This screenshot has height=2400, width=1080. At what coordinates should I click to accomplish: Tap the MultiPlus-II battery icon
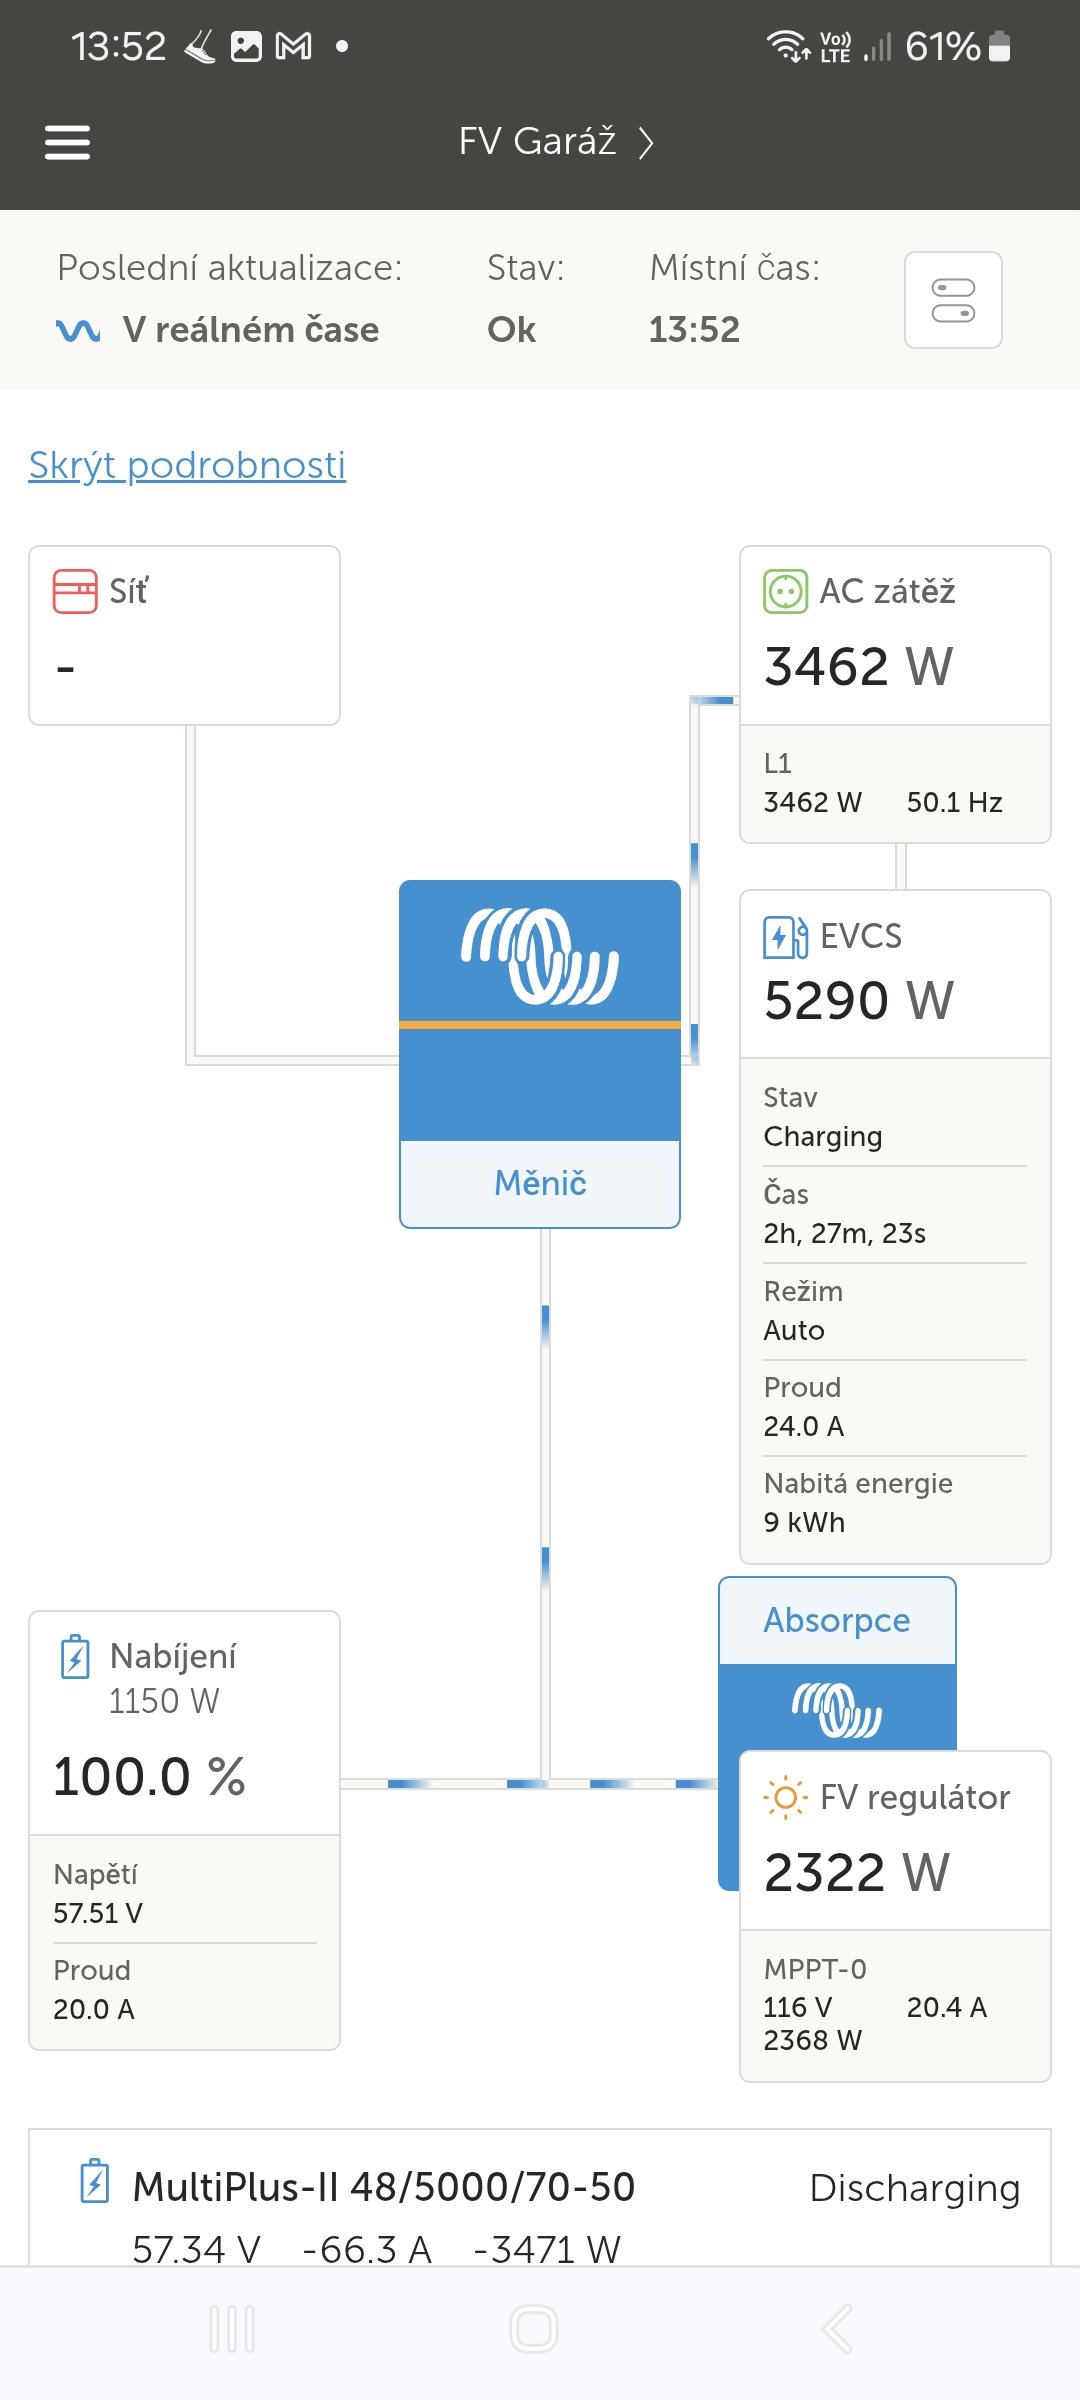(x=95, y=2181)
